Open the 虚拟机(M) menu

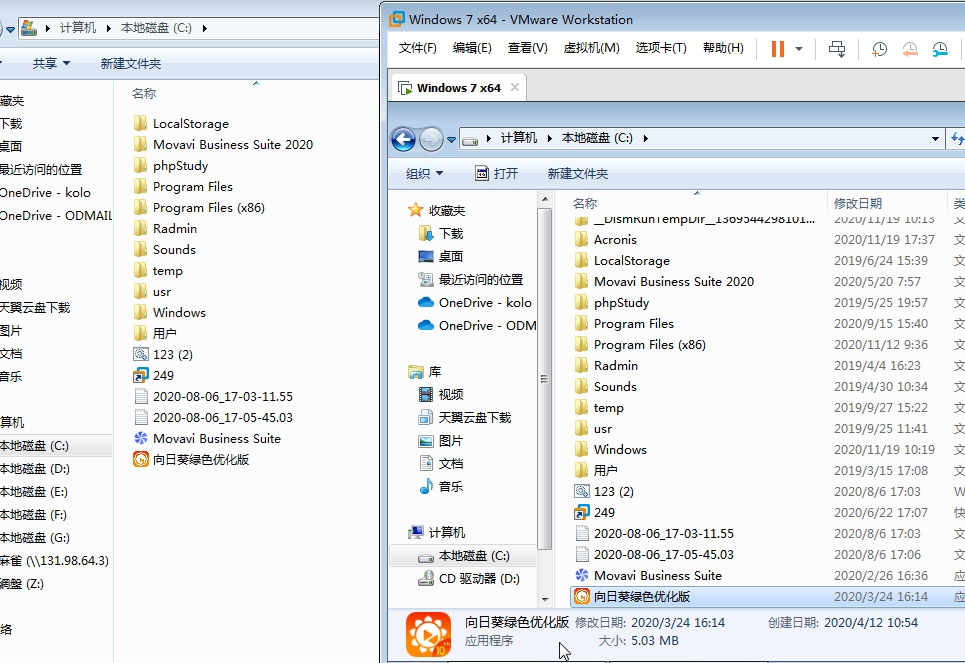(x=591, y=48)
